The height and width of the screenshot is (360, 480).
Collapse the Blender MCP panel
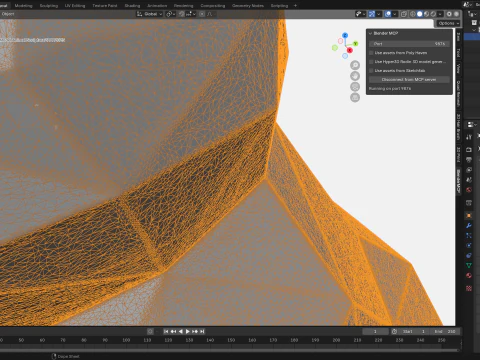(370, 33)
